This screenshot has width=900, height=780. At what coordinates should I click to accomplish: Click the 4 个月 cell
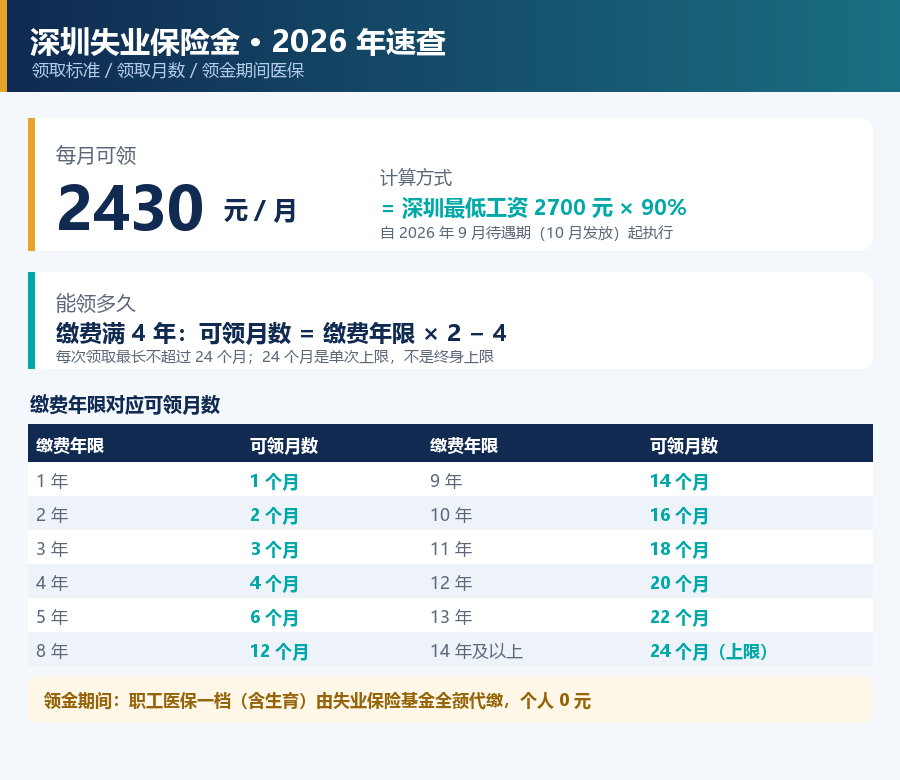tap(274, 583)
